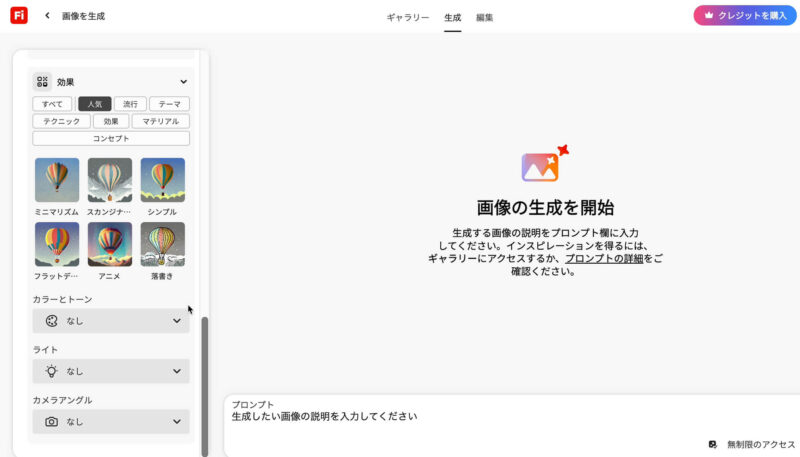Choose the スカンジナ… balloon effect thumbnail

(x=110, y=180)
